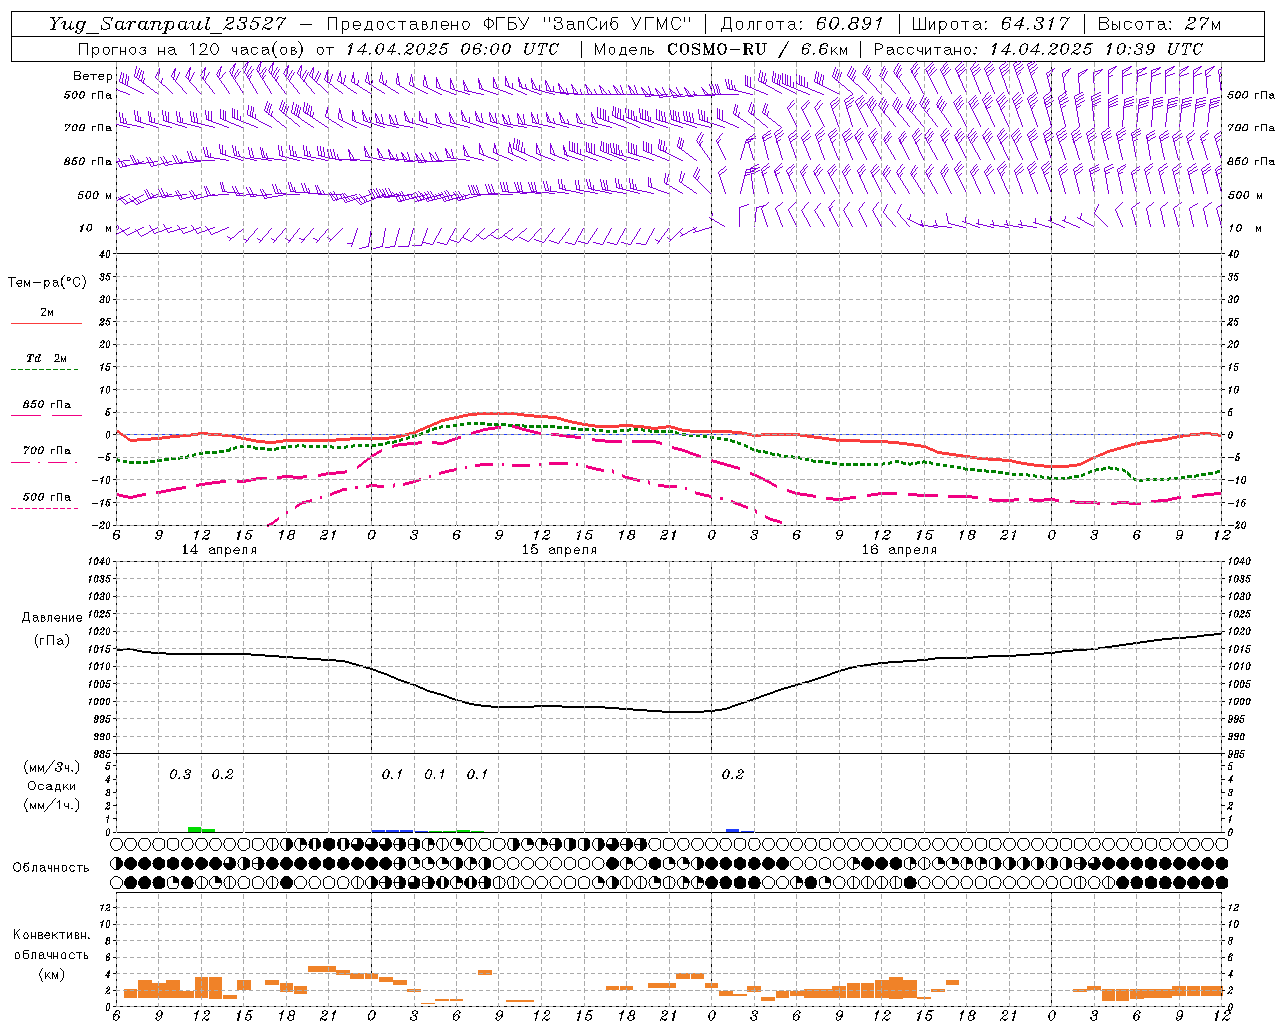The height and width of the screenshot is (1024, 1280).
Task: Click the (мм/1ч.) precipitation unit label
Action: pos(52,805)
